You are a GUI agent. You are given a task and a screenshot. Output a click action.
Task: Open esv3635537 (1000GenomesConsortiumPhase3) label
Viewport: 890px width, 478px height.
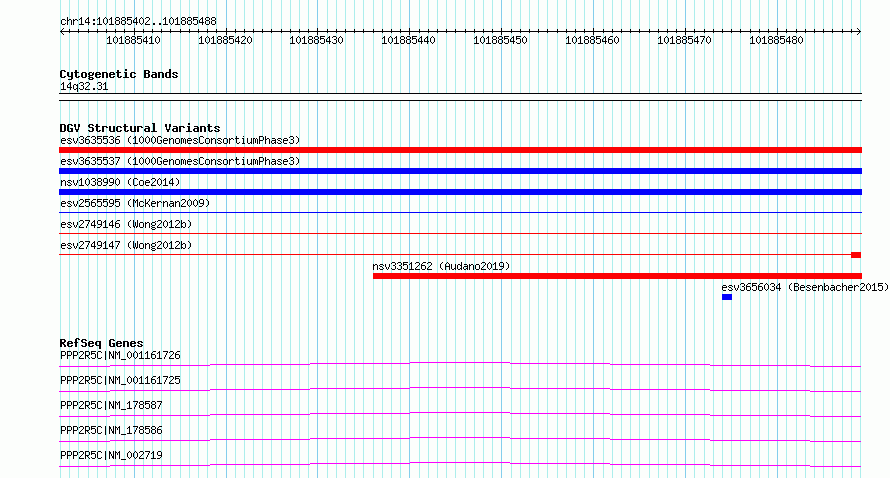point(180,161)
